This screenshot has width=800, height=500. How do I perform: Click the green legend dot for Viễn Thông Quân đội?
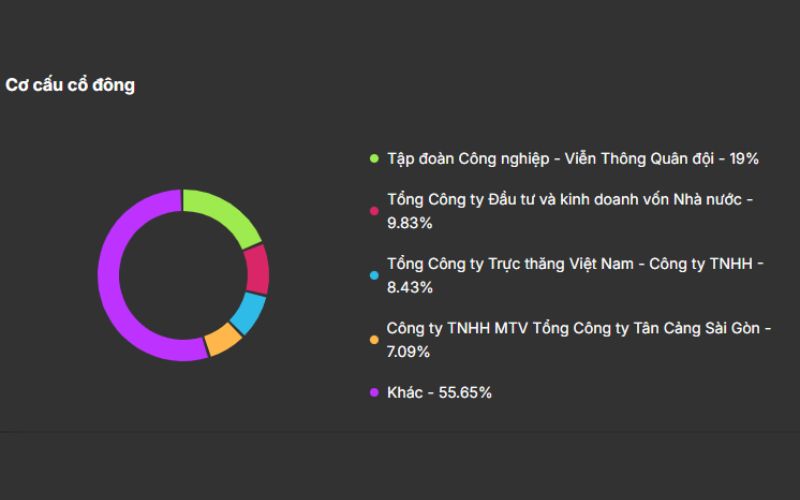pos(374,159)
